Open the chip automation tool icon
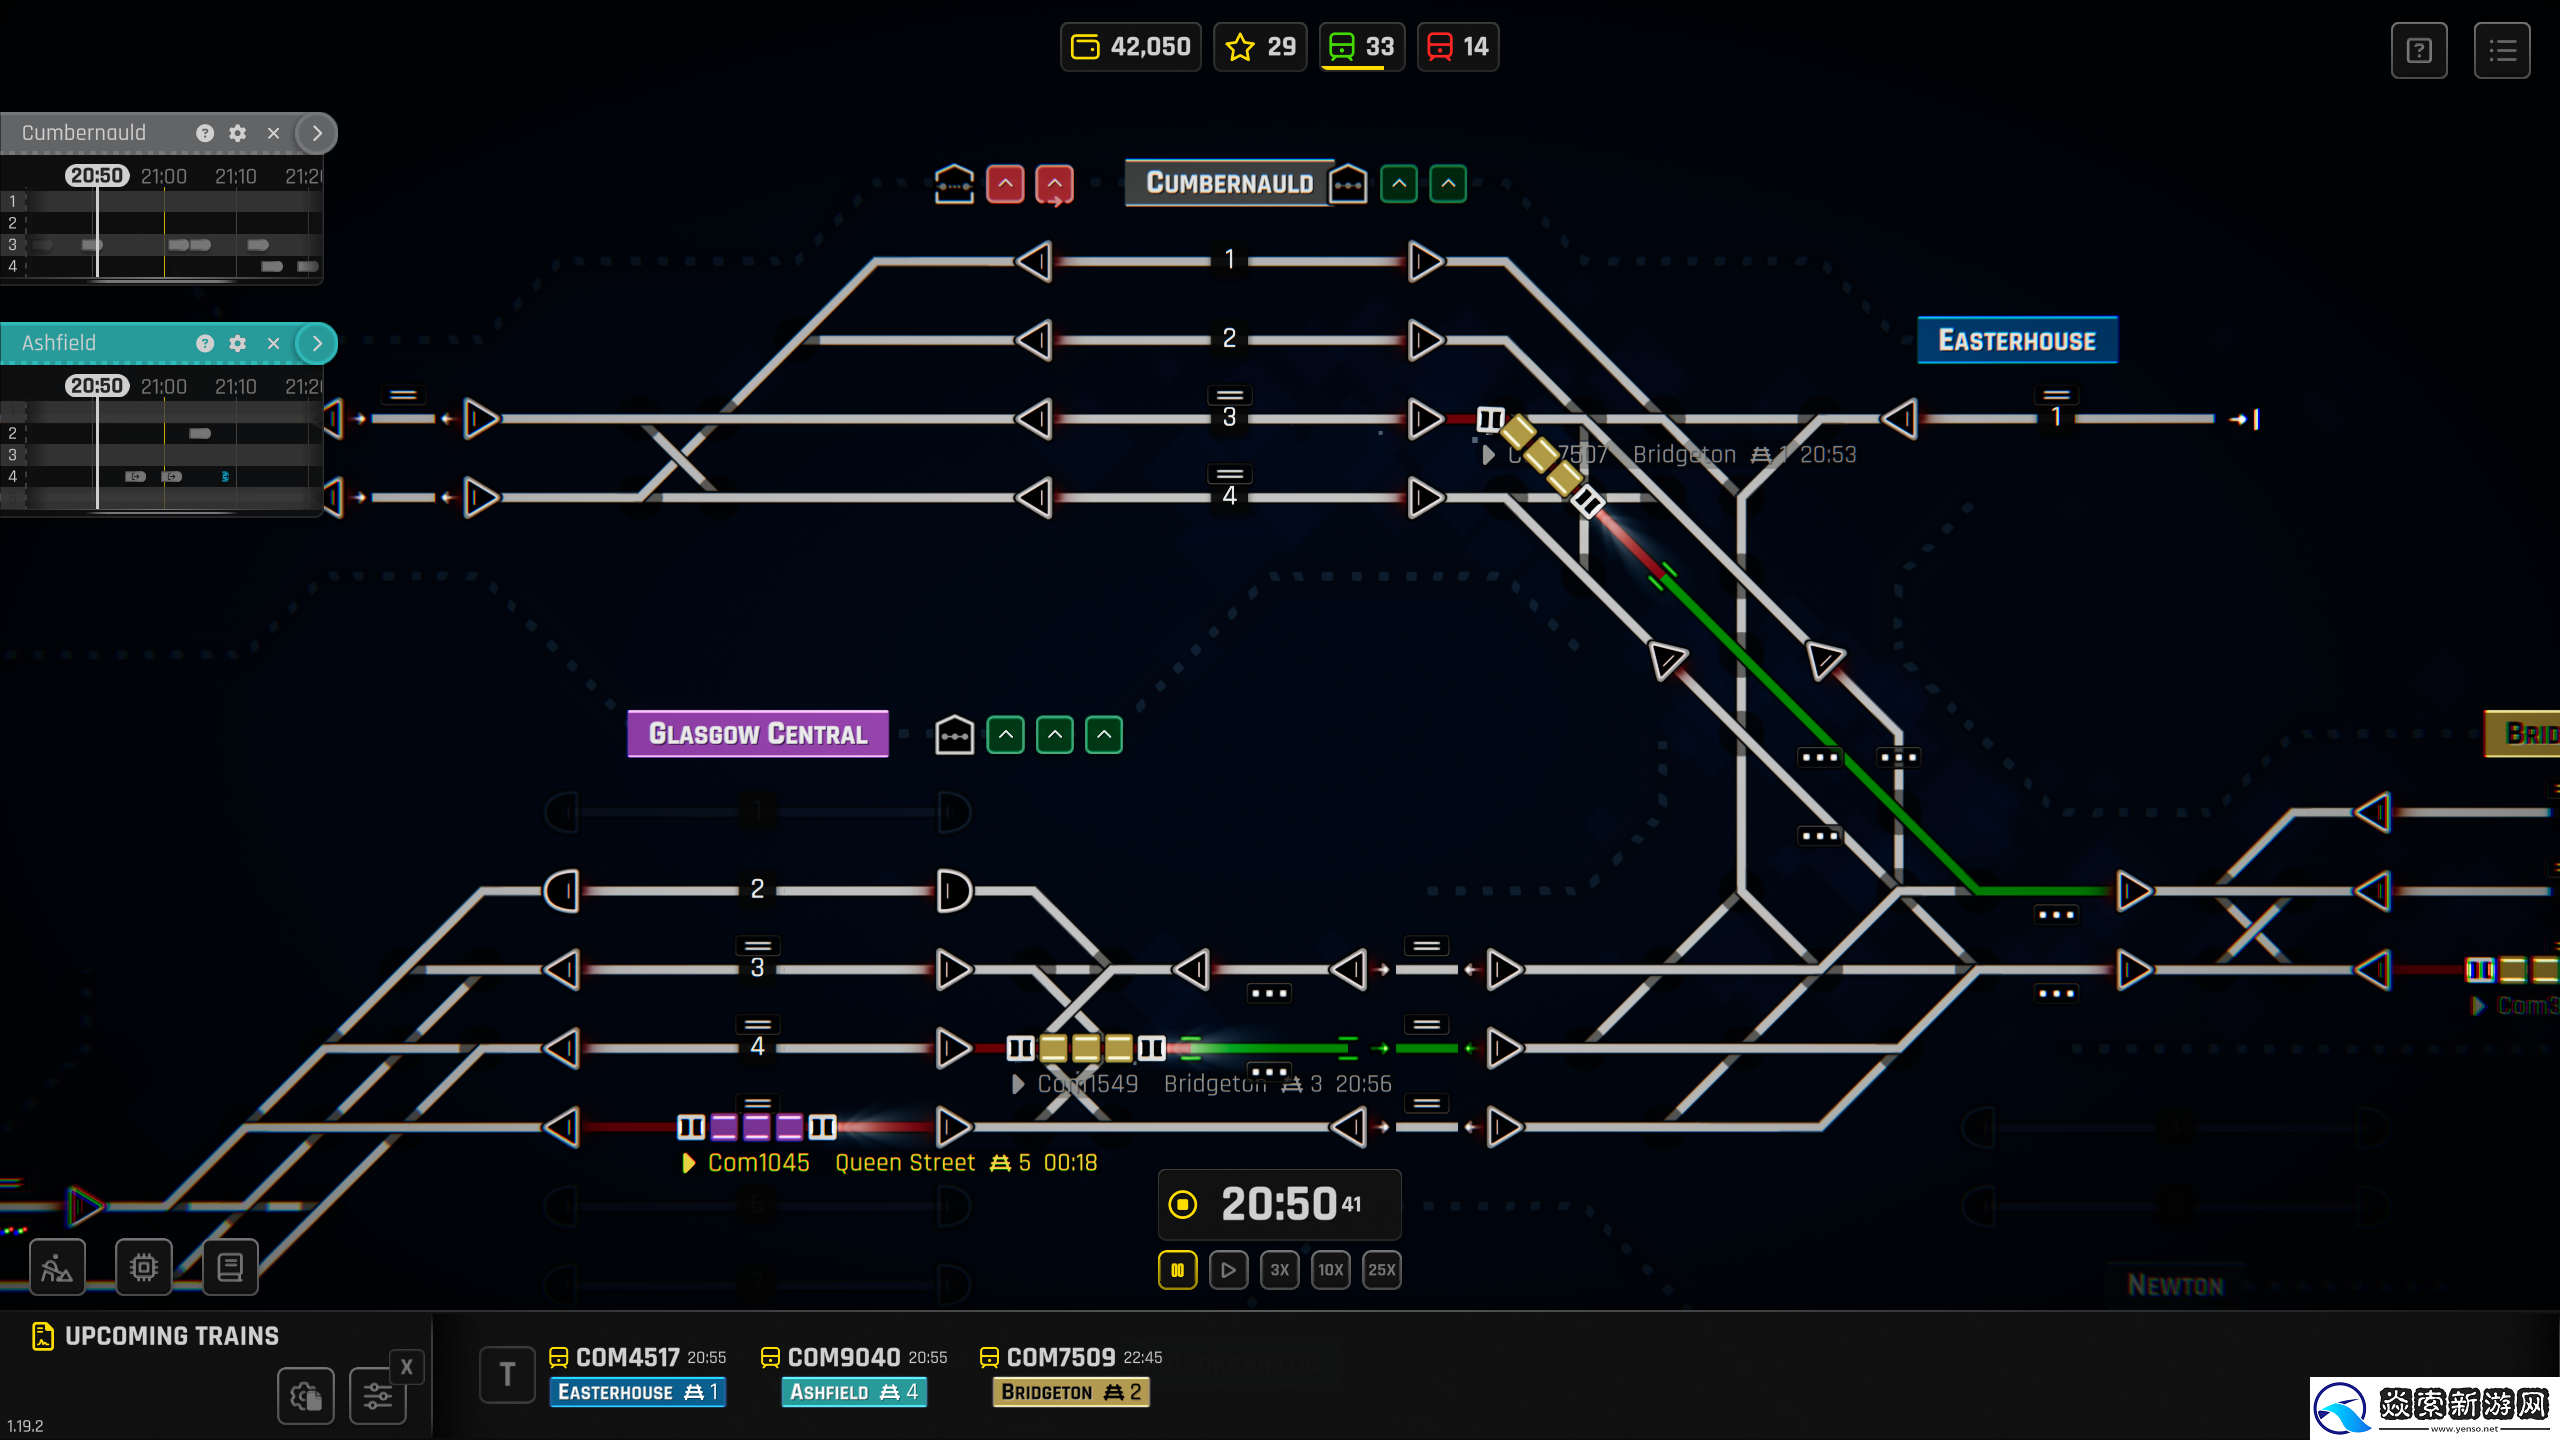The width and height of the screenshot is (2560, 1440). (143, 1267)
